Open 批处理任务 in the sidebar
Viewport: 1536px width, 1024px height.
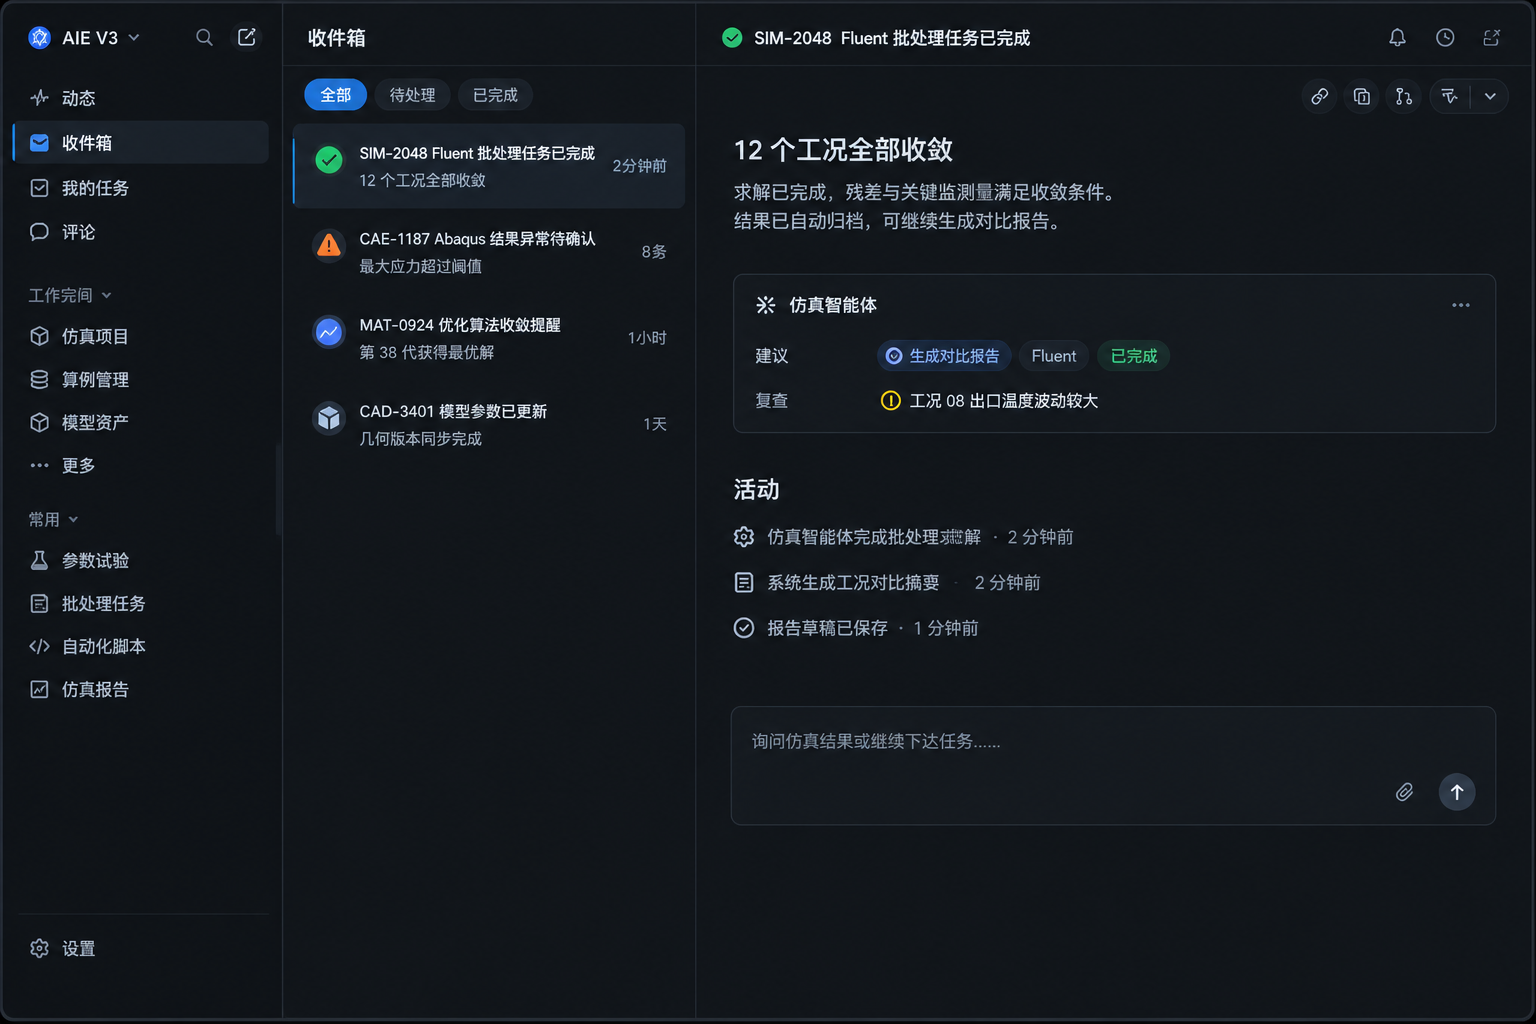tap(141, 603)
